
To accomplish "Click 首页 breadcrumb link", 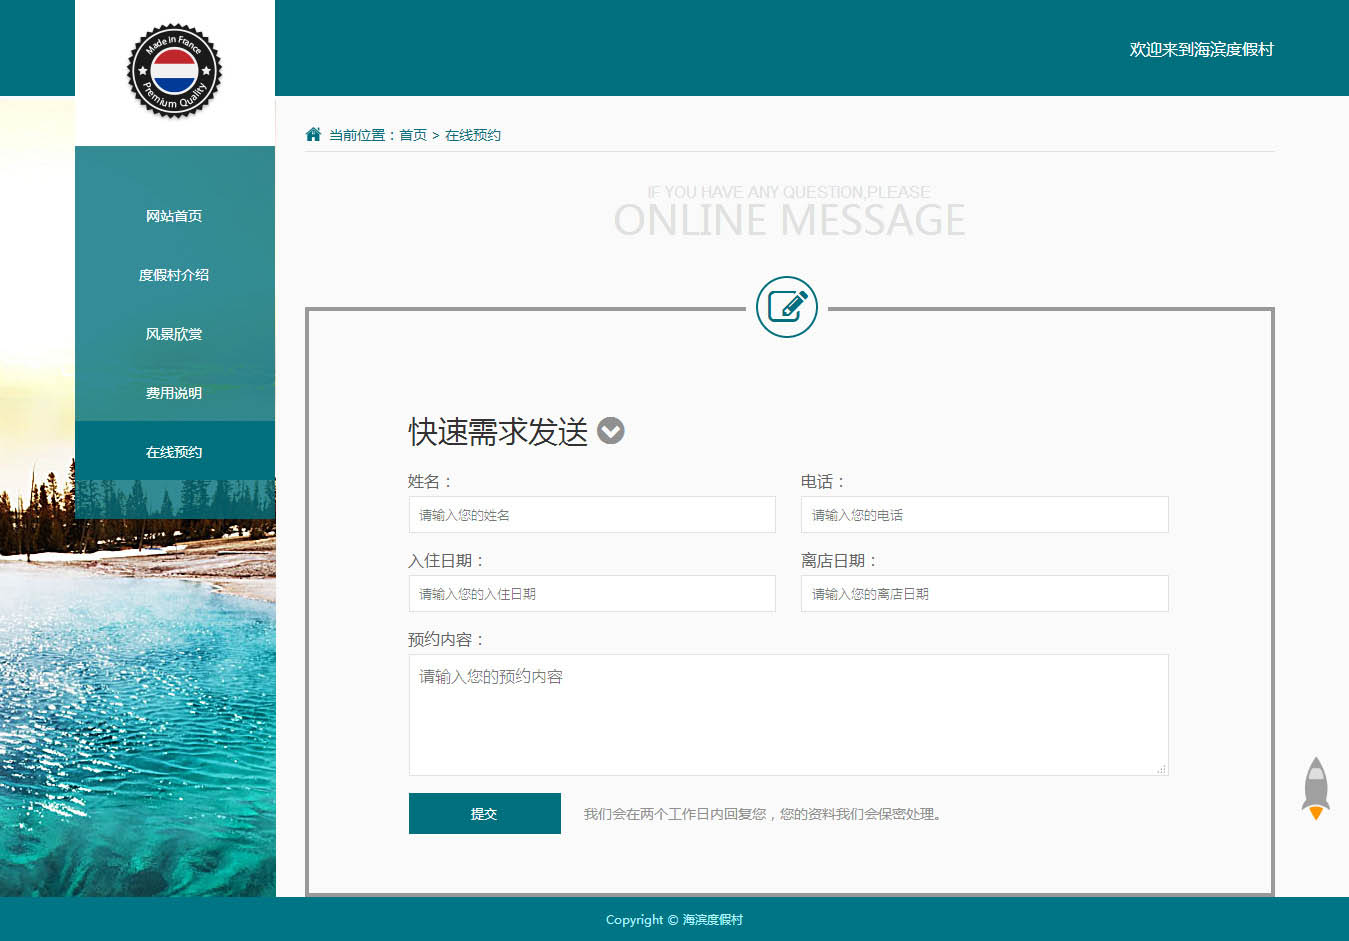I will pos(413,135).
